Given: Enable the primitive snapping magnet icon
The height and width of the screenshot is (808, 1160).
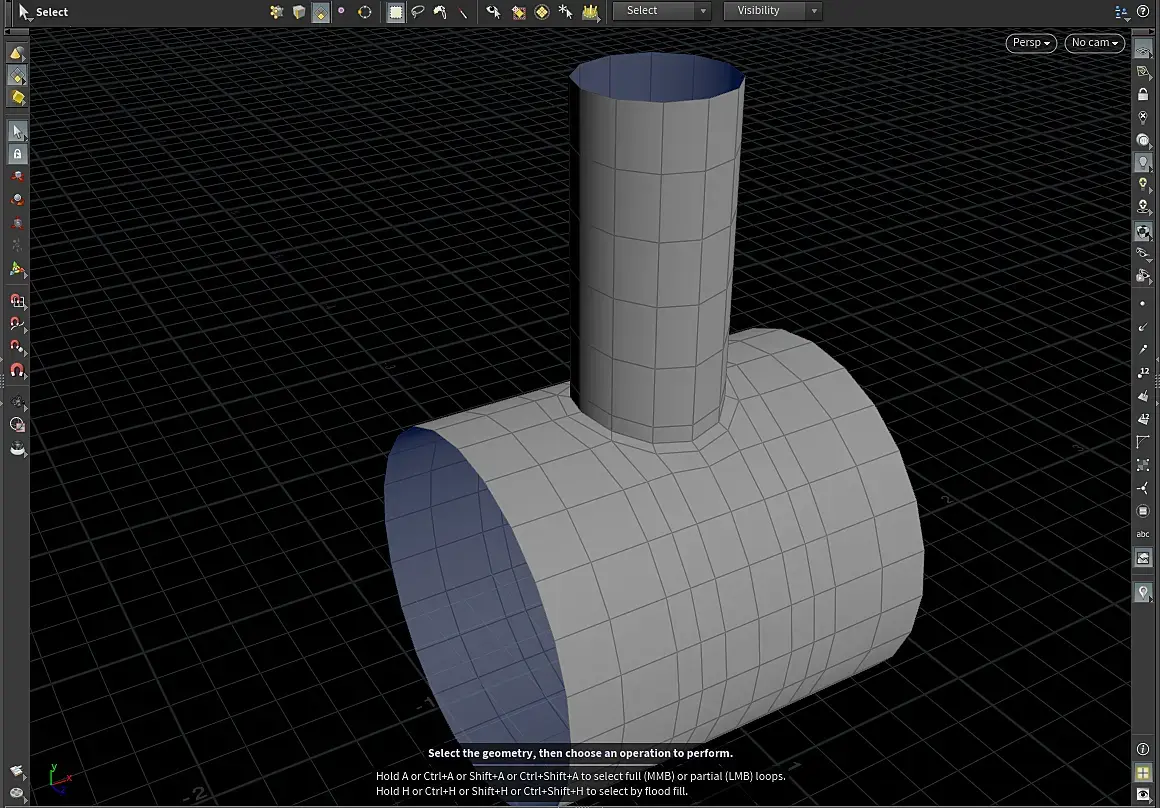Looking at the screenshot, I should click(x=17, y=324).
